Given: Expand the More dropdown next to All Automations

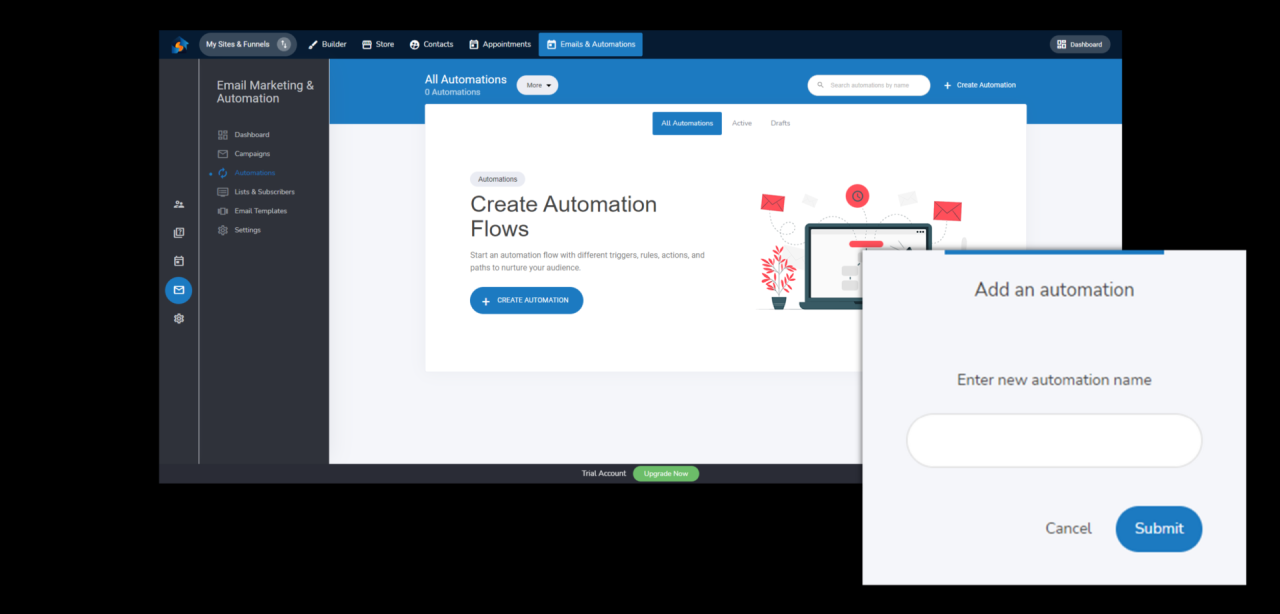Looking at the screenshot, I should coord(537,85).
